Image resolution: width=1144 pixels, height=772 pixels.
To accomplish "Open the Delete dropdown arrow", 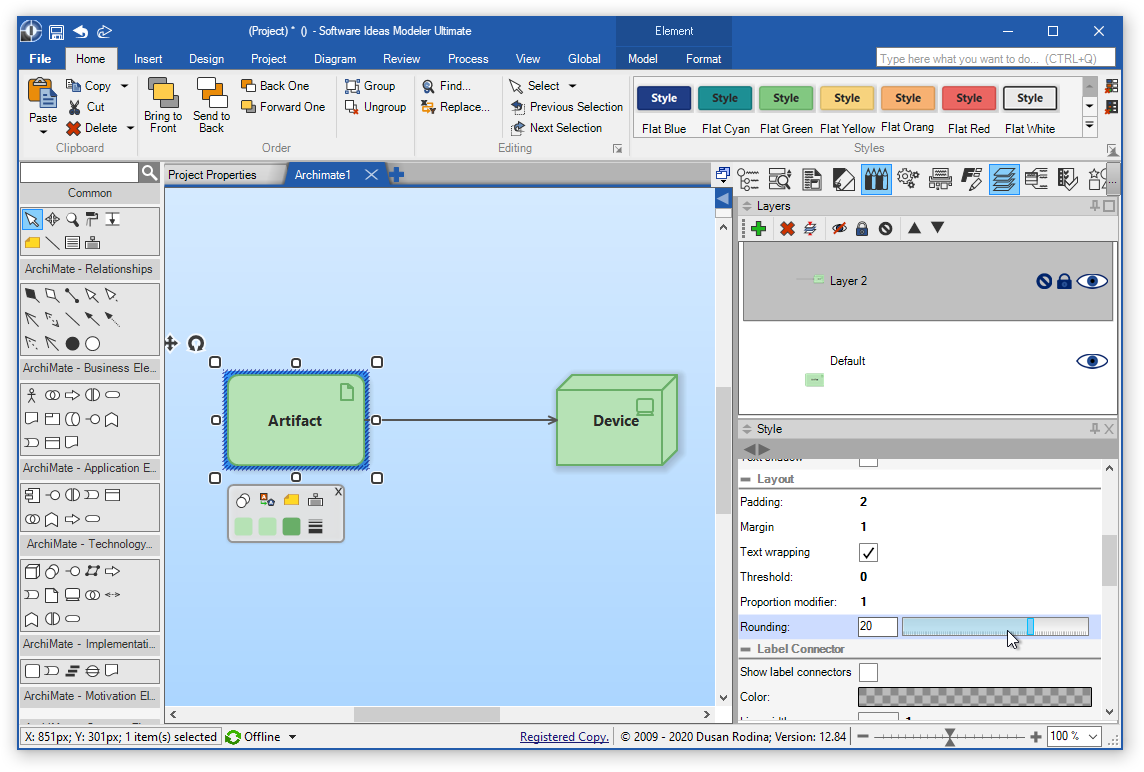I will (x=130, y=128).
